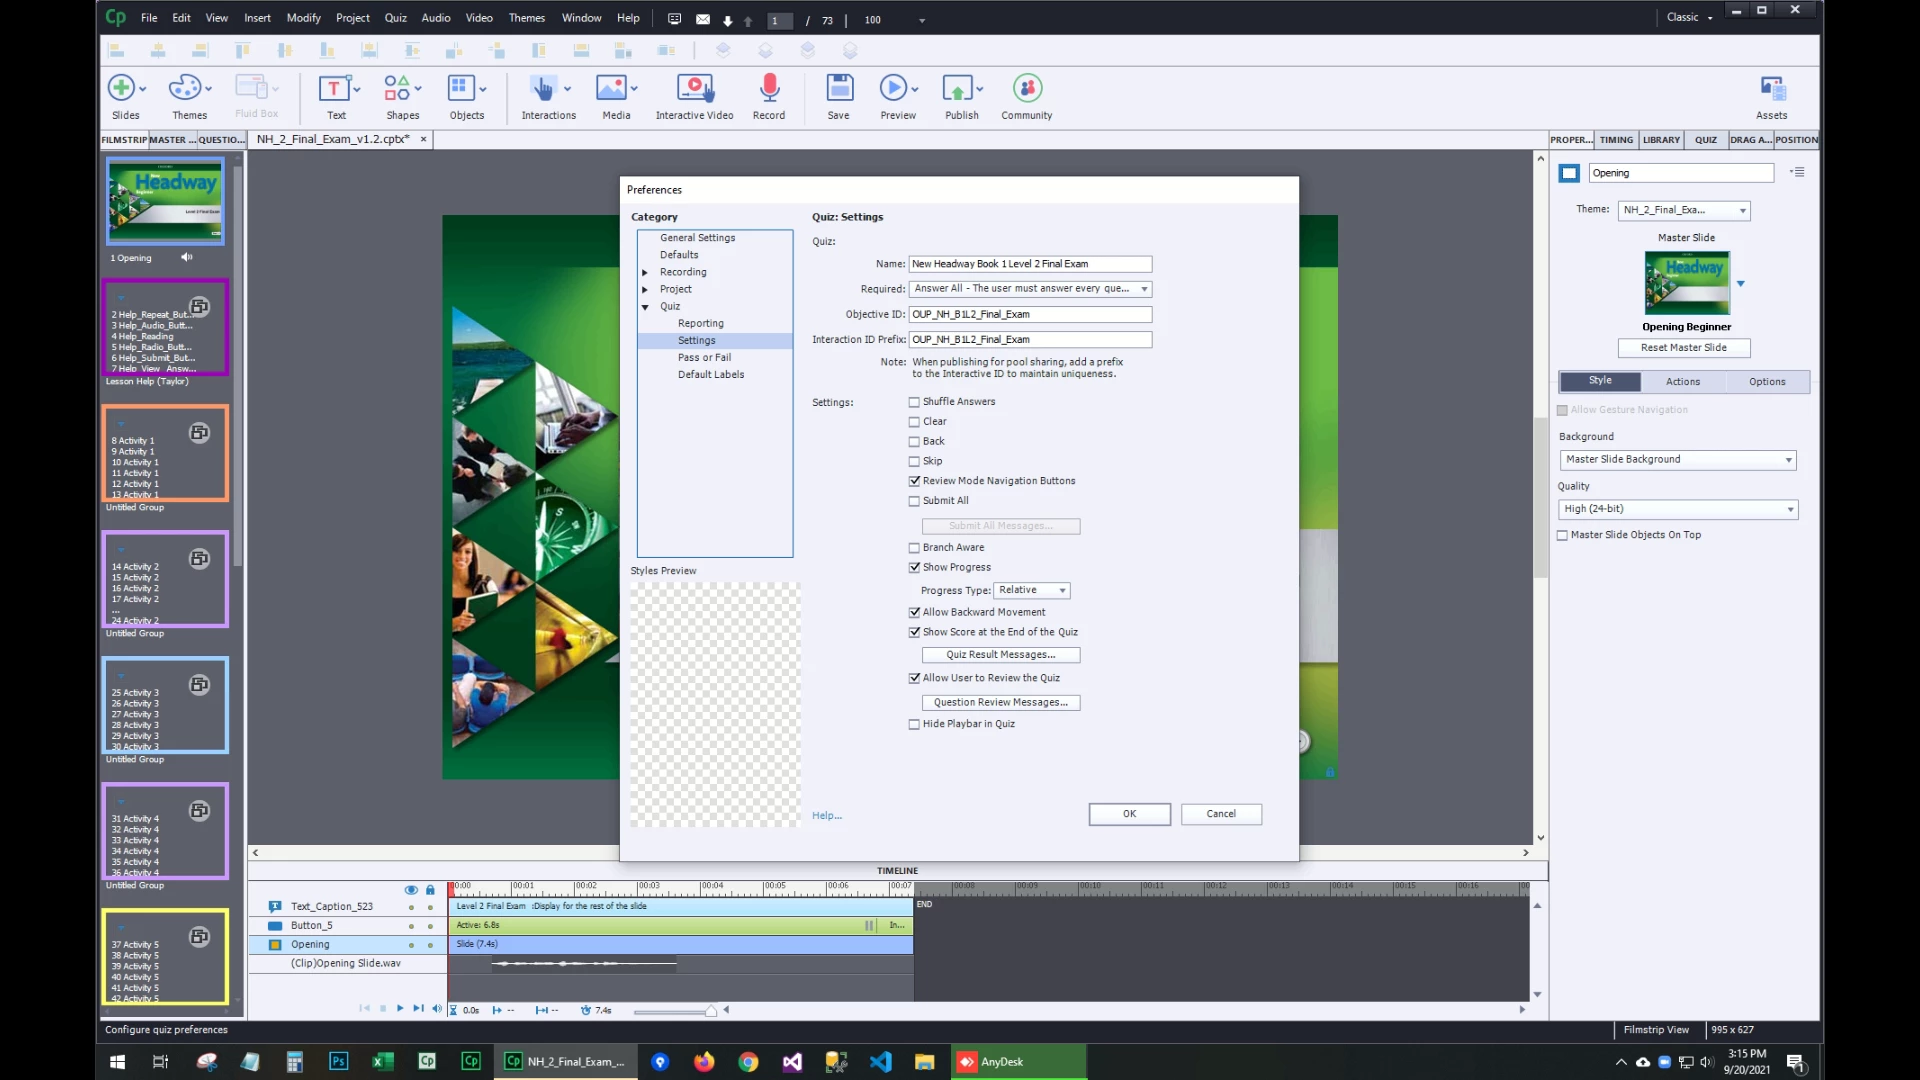The image size is (1920, 1080).
Task: Open the Themes tool
Action: click(184, 89)
